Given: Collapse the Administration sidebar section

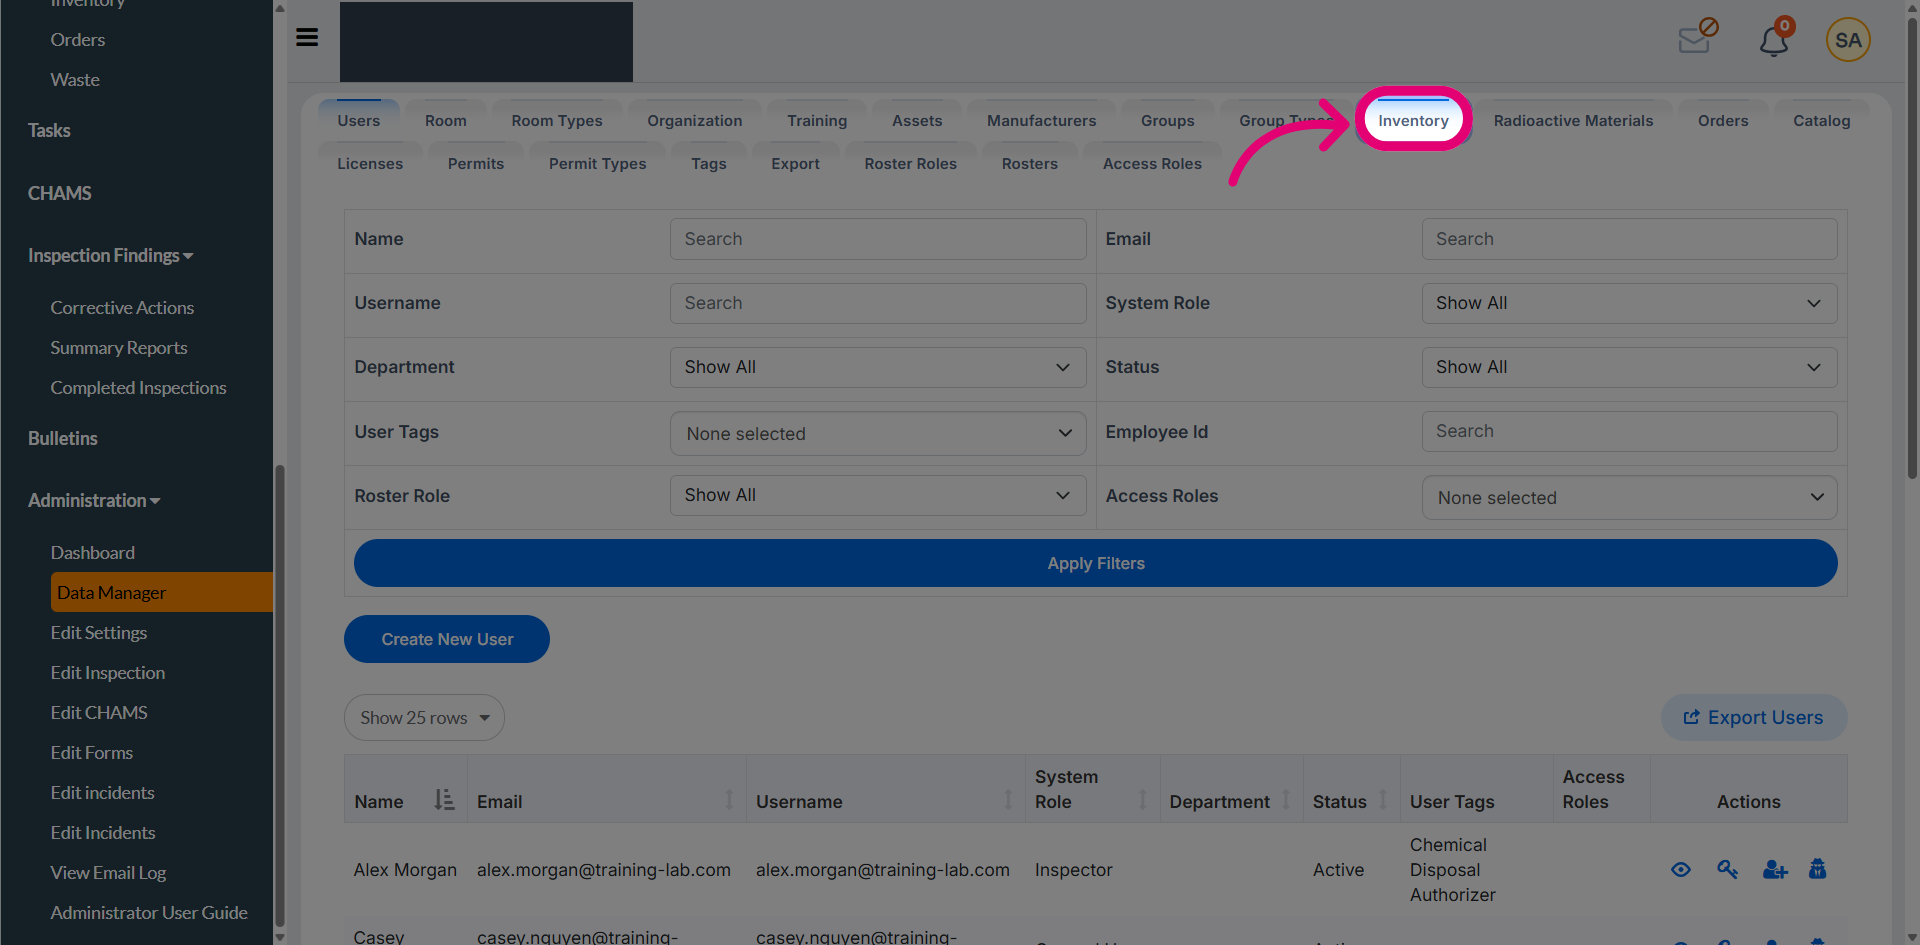Looking at the screenshot, I should point(94,501).
